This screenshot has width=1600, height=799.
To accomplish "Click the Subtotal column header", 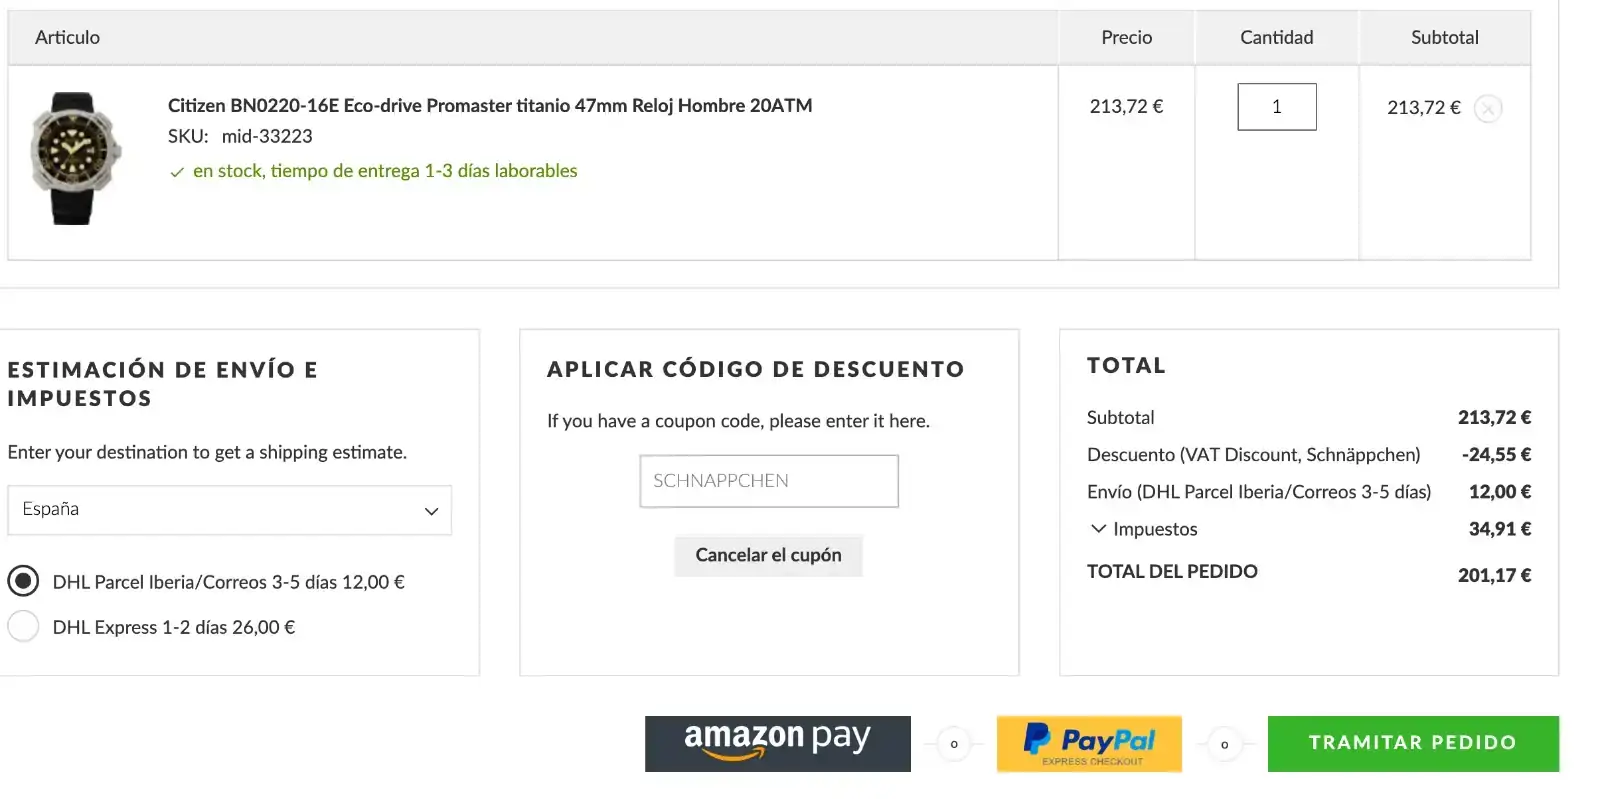I will click(x=1444, y=38).
